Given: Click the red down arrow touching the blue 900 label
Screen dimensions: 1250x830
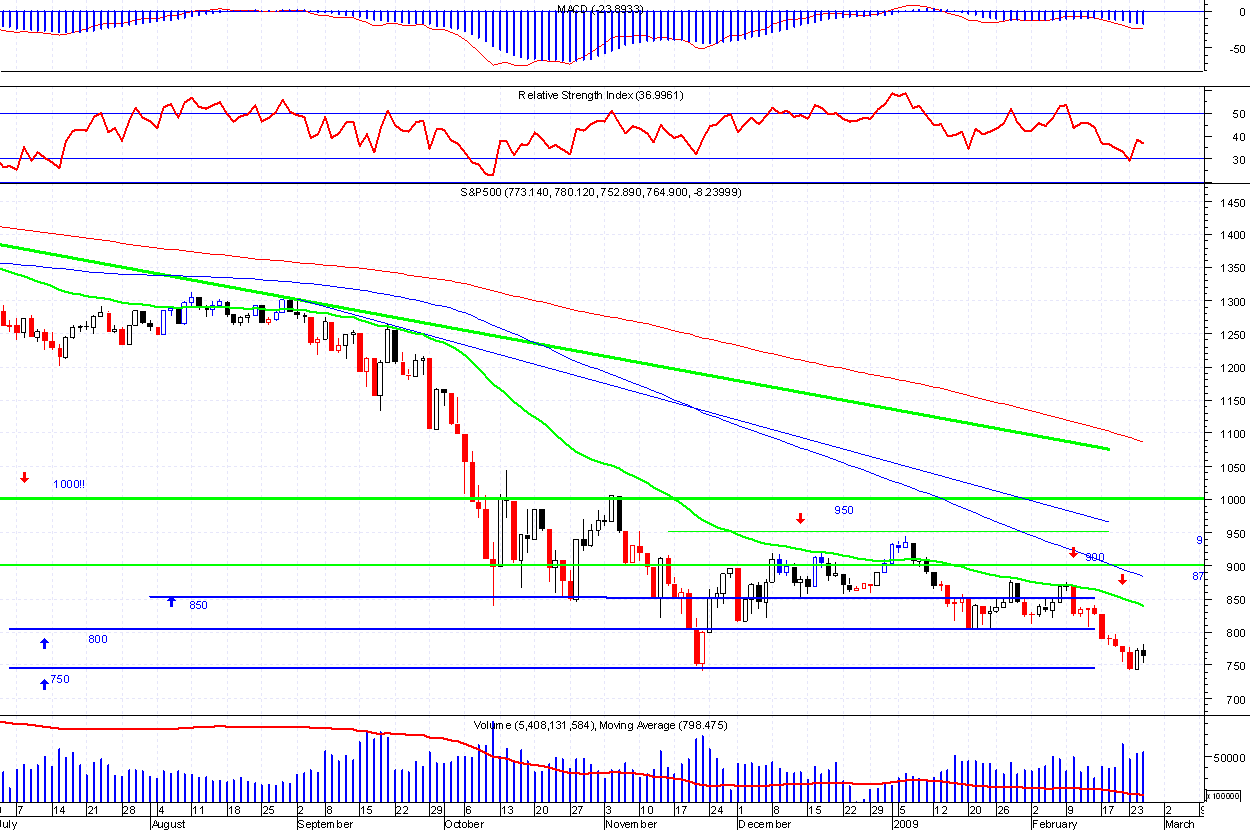Looking at the screenshot, I should tap(1073, 552).
